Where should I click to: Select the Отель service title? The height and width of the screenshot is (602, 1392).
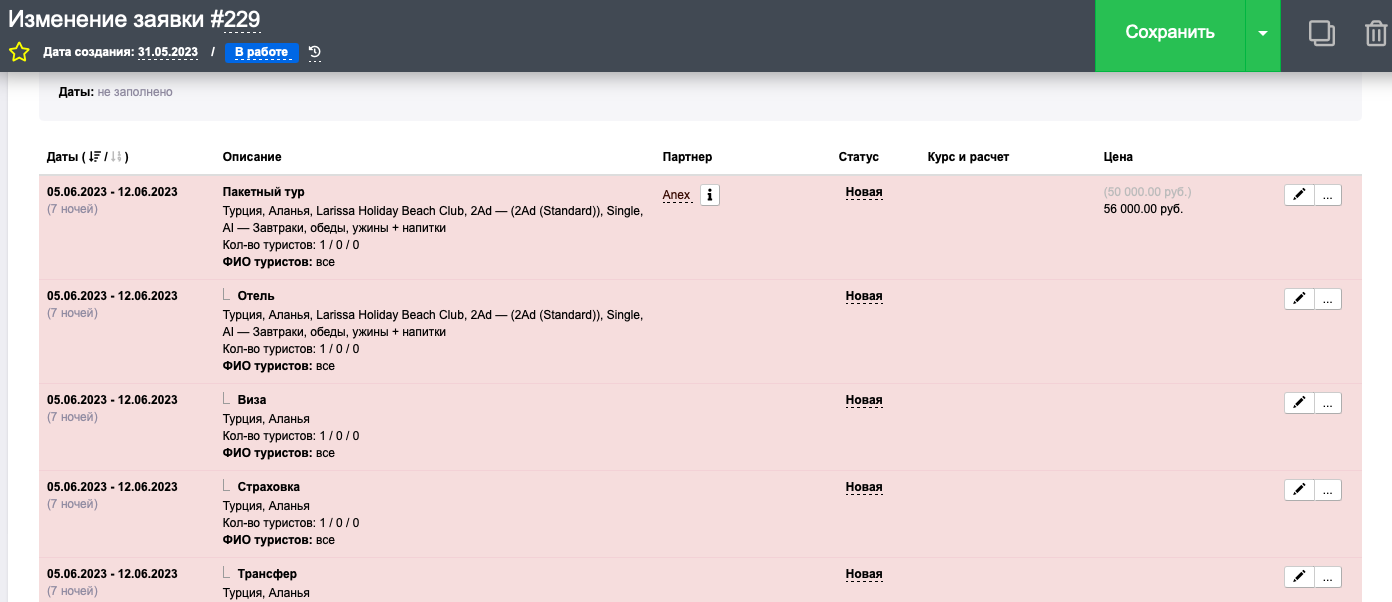256,296
